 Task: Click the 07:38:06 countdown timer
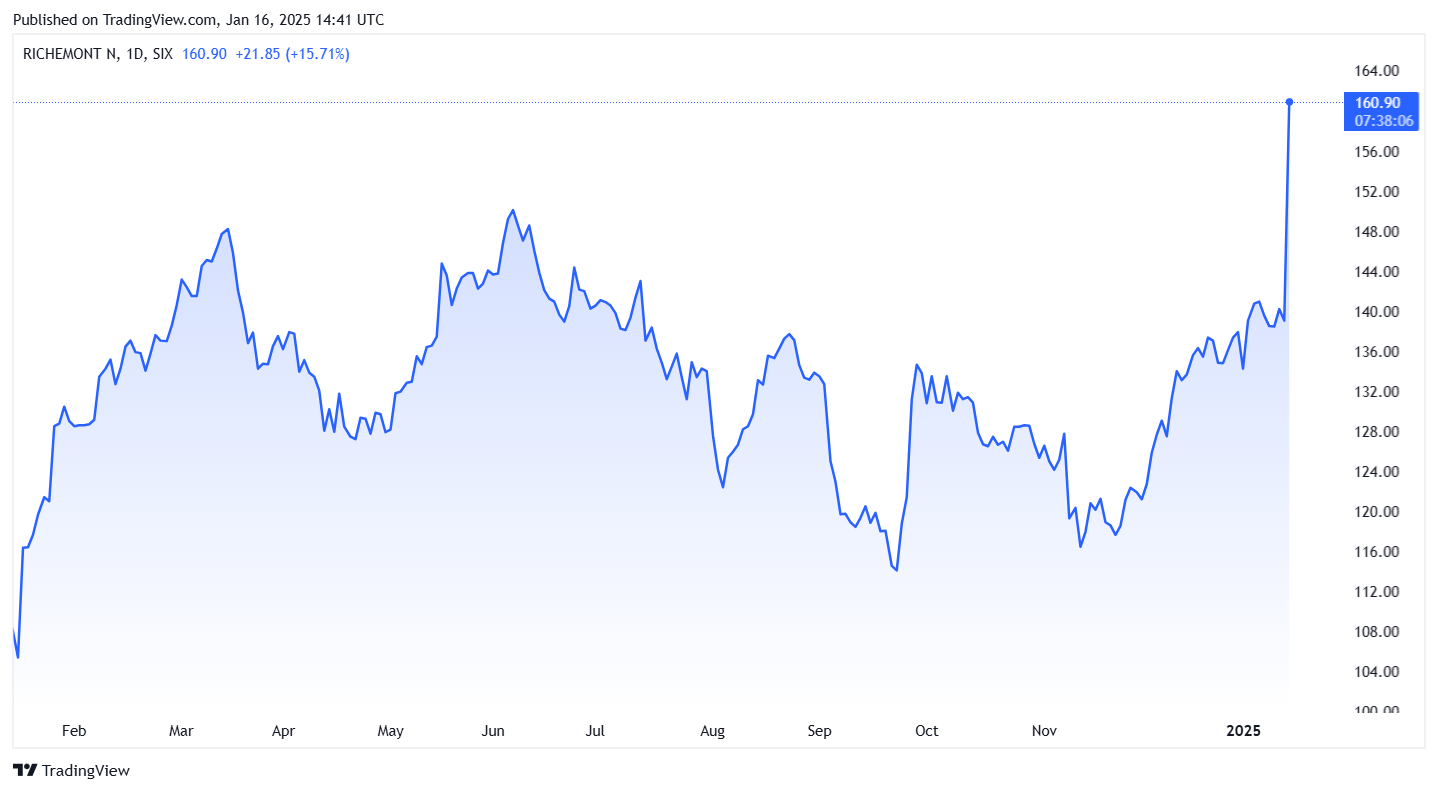[x=1384, y=121]
